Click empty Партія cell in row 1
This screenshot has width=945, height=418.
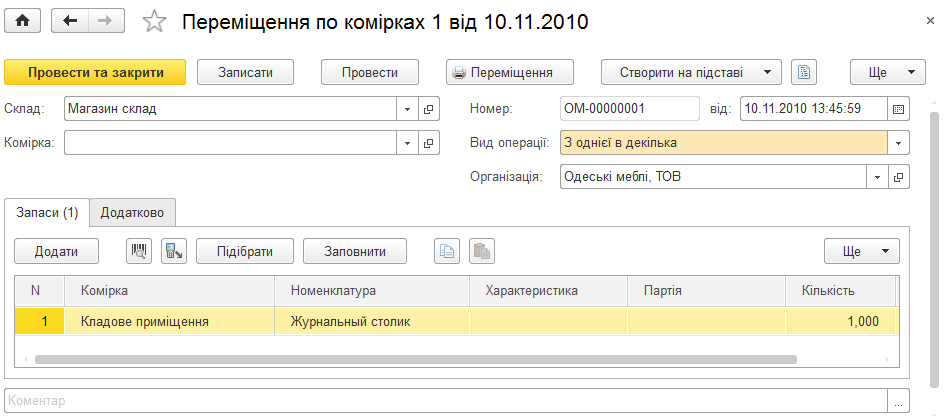tap(706, 322)
